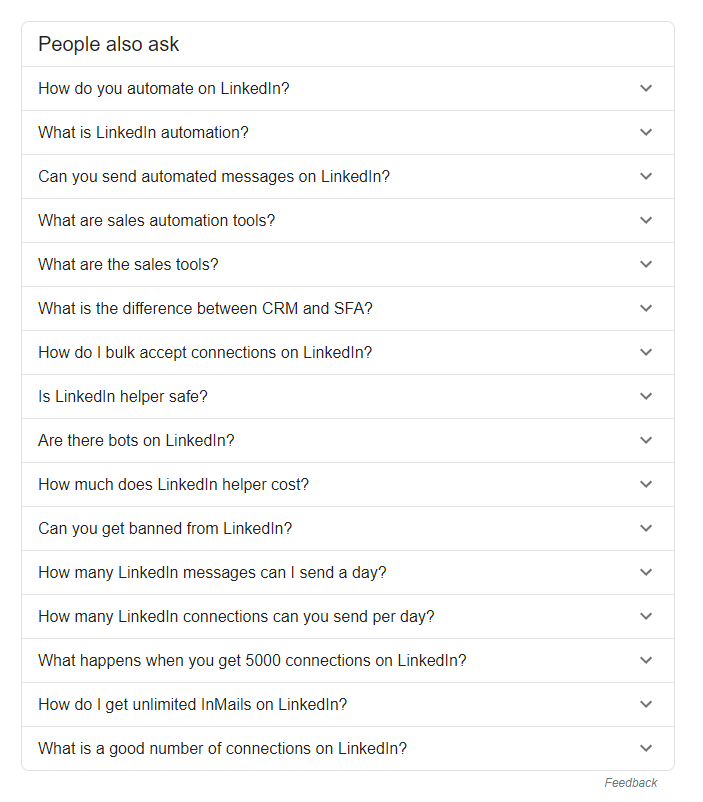703x802 pixels.
Task: Click chevron next to 'What are the sales tools?'
Action: pyautogui.click(x=646, y=264)
